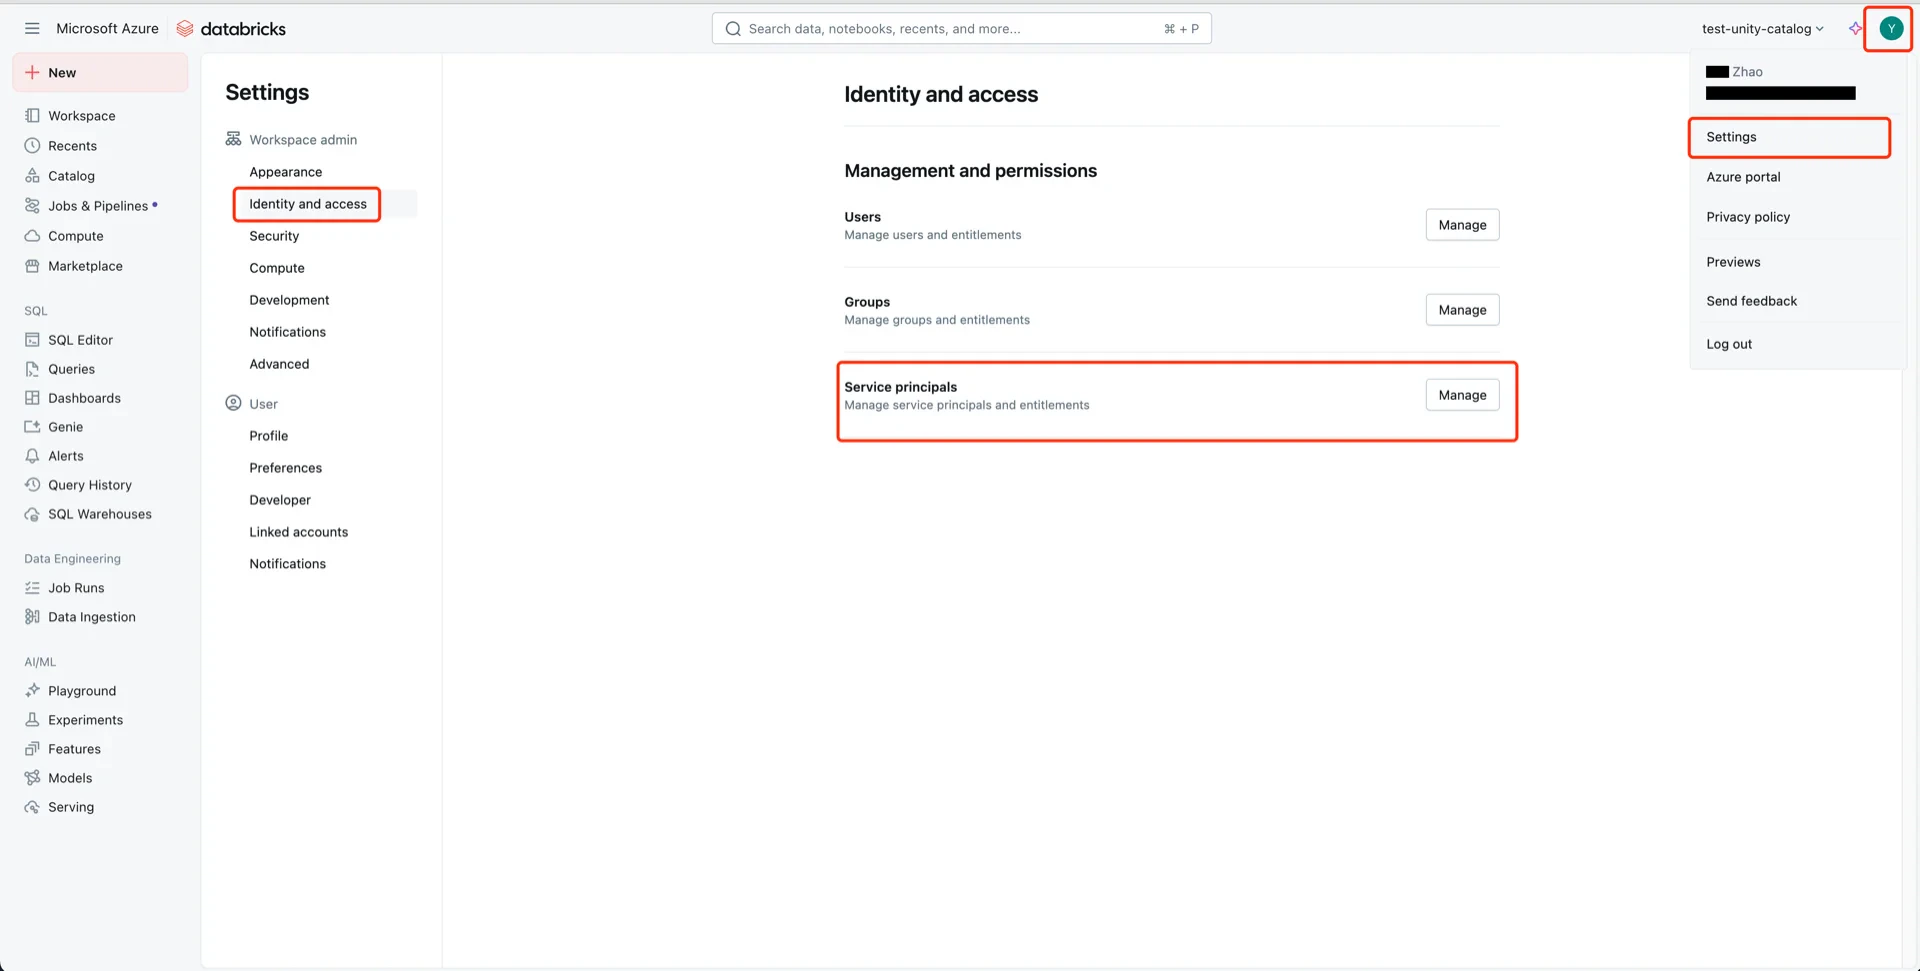Click the Zhao user name
This screenshot has width=1920, height=971.
point(1747,72)
